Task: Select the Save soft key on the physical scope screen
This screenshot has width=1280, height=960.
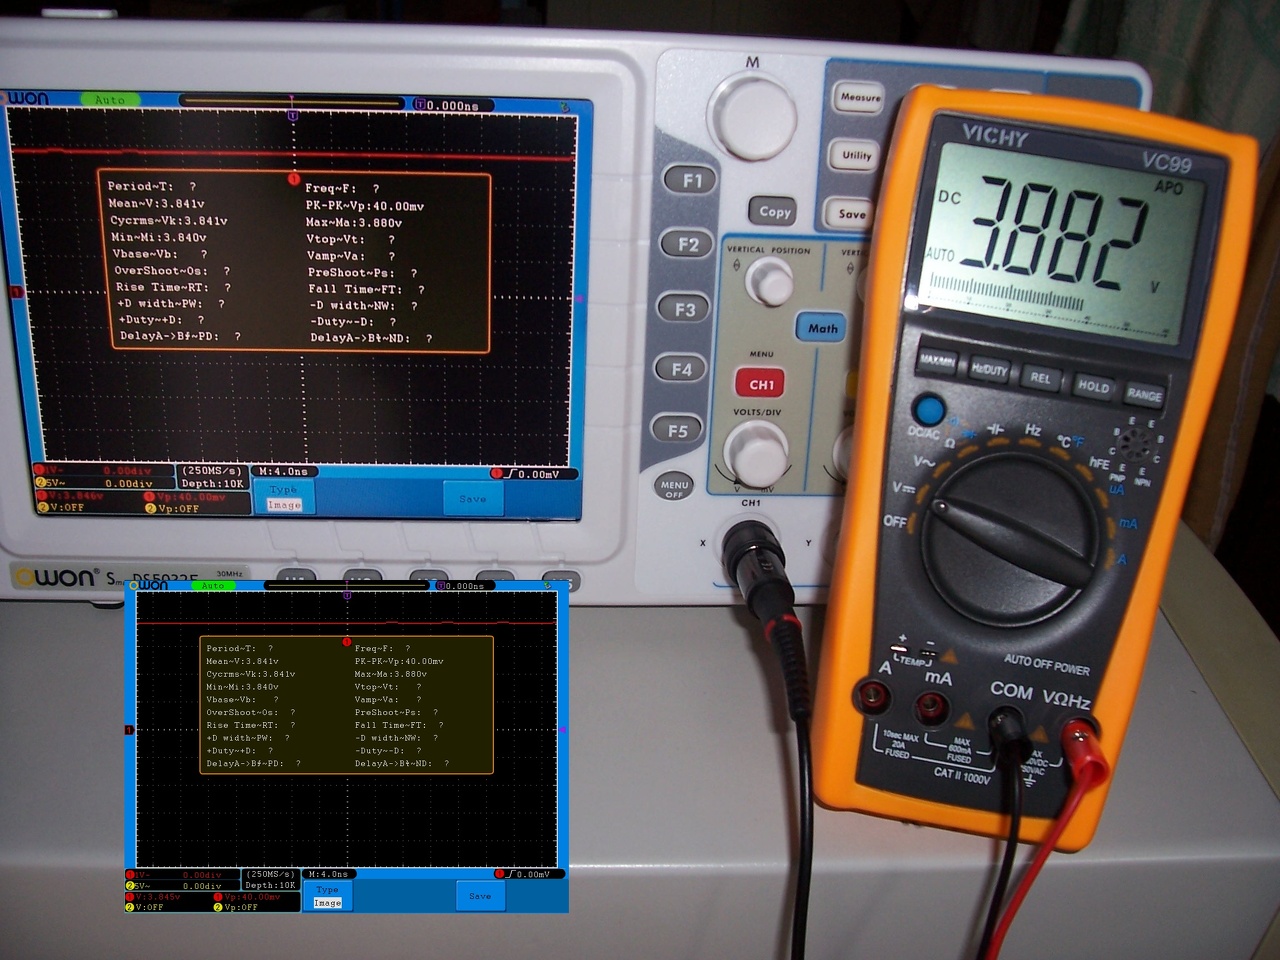Action: pyautogui.click(x=473, y=498)
